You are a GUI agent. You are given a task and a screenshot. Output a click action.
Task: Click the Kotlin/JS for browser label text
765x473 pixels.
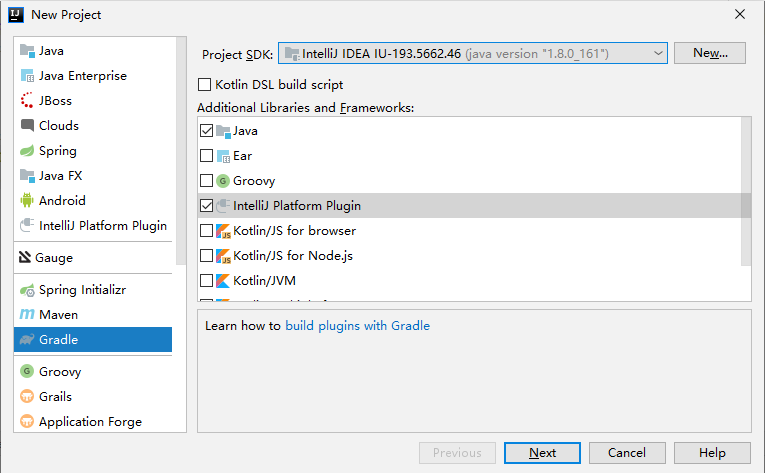coord(295,230)
